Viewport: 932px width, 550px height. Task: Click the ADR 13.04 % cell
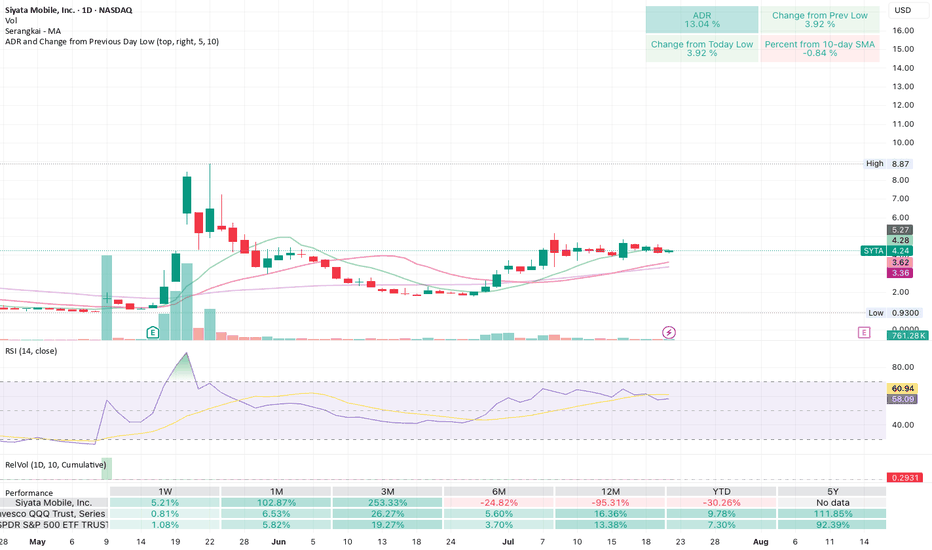tap(702, 20)
